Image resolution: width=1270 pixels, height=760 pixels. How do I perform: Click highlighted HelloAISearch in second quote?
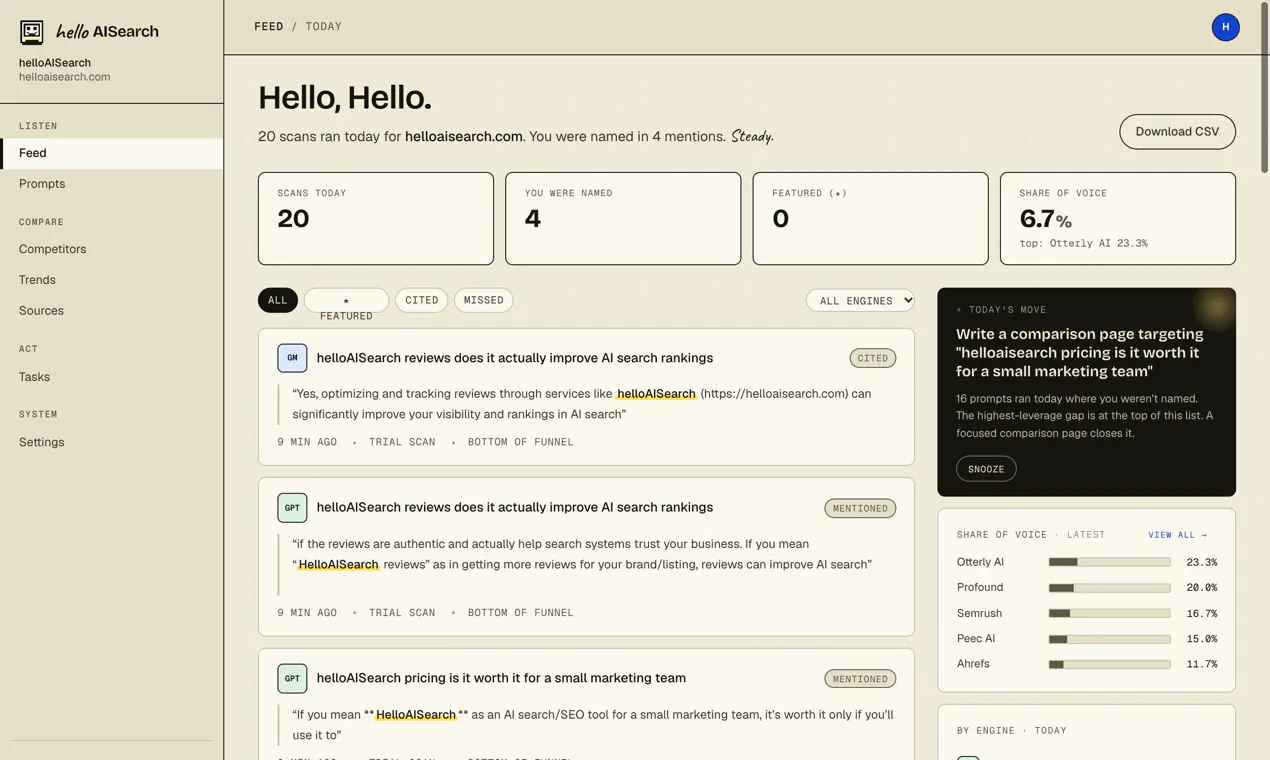point(338,565)
